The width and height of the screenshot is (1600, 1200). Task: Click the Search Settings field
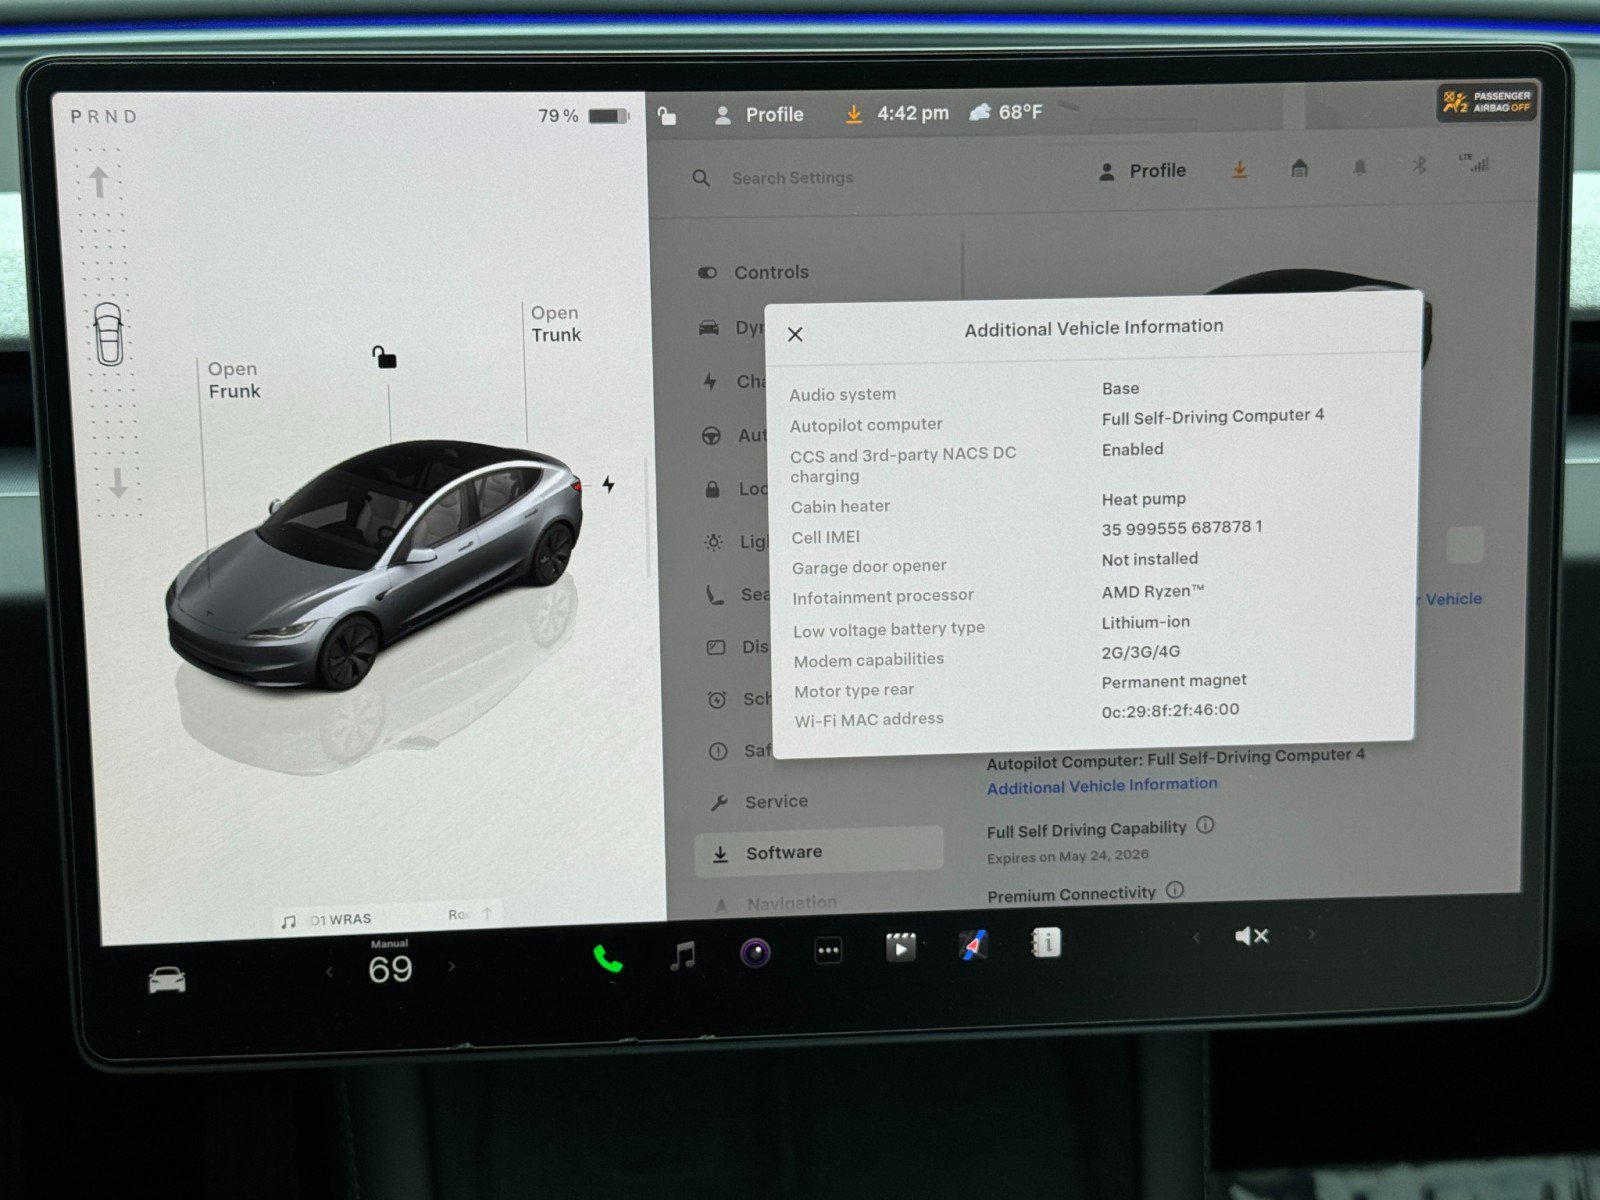[793, 178]
